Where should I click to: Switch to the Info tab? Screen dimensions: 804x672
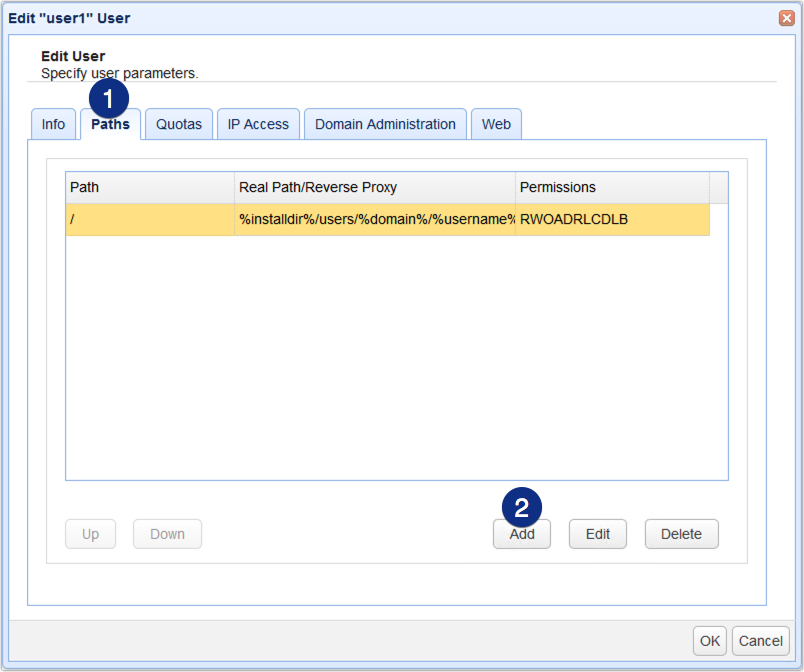click(x=53, y=124)
